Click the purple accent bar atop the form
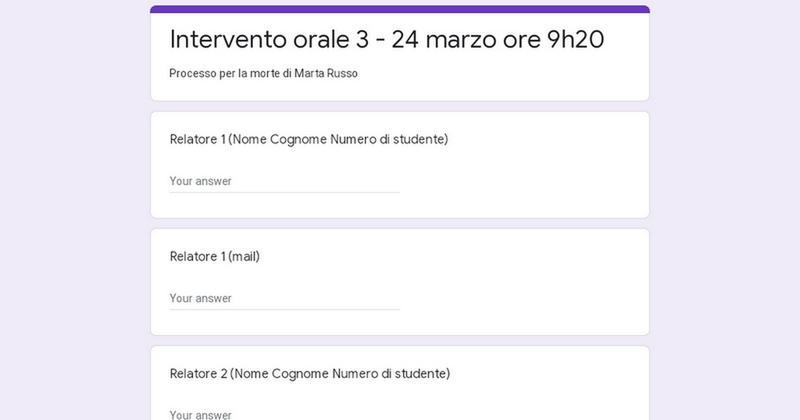 point(400,9)
